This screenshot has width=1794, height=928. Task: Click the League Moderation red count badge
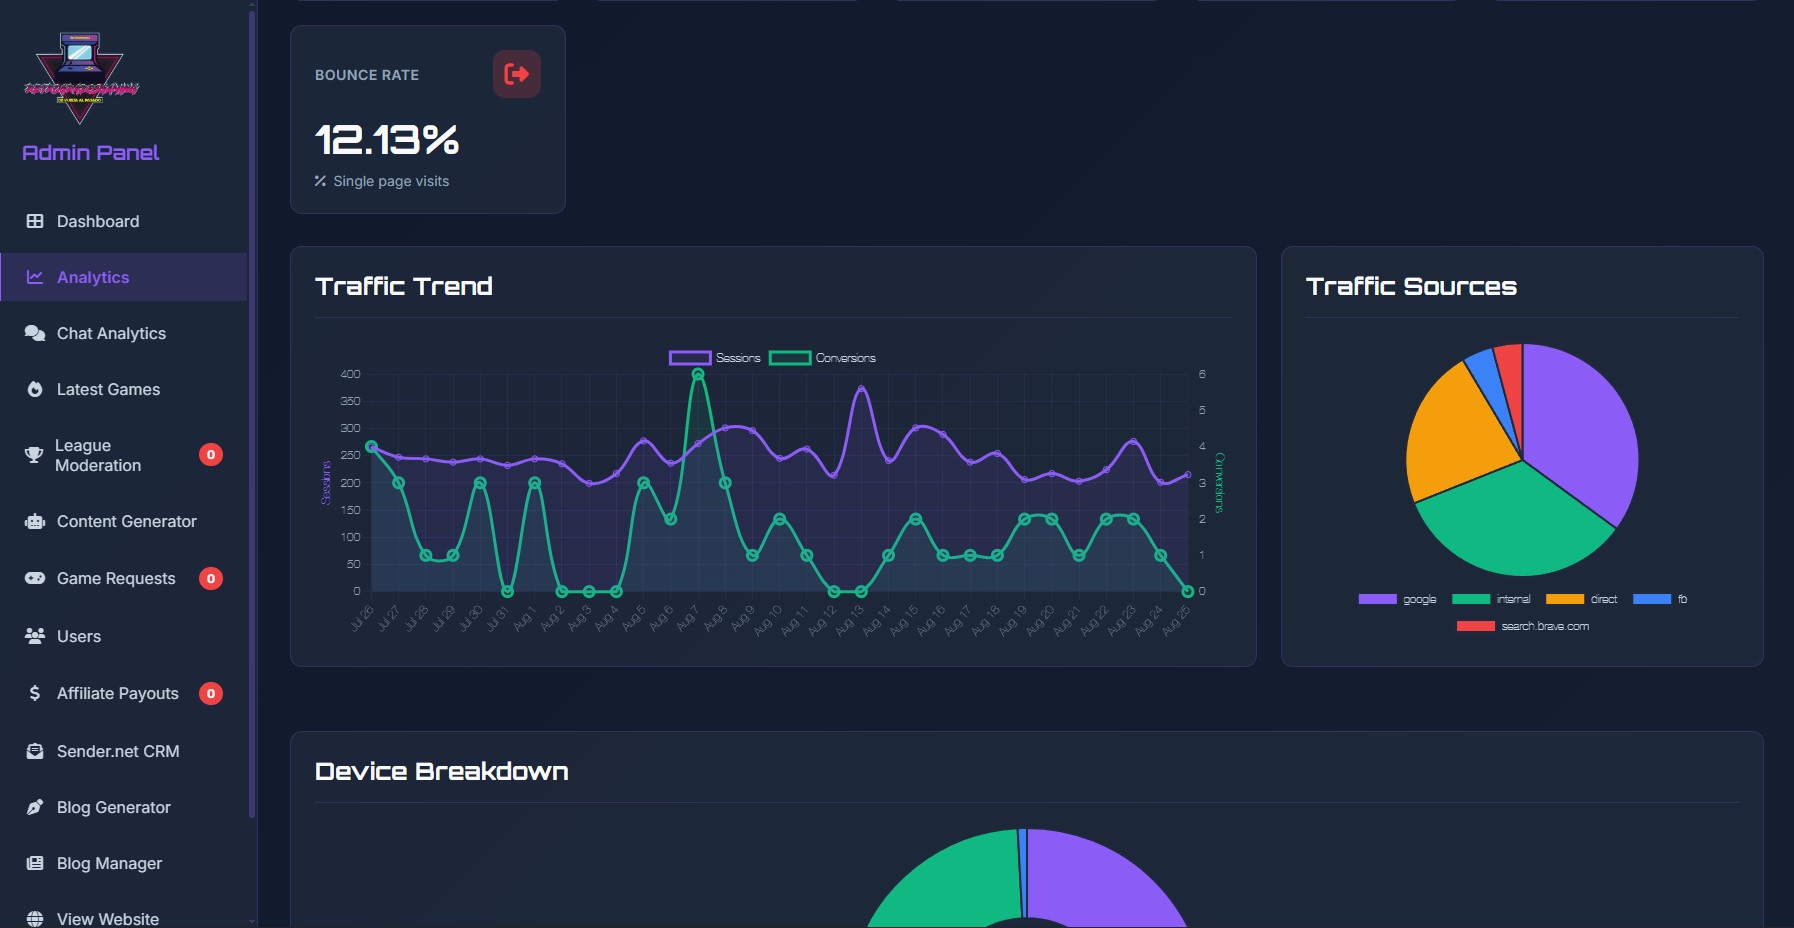pos(211,455)
